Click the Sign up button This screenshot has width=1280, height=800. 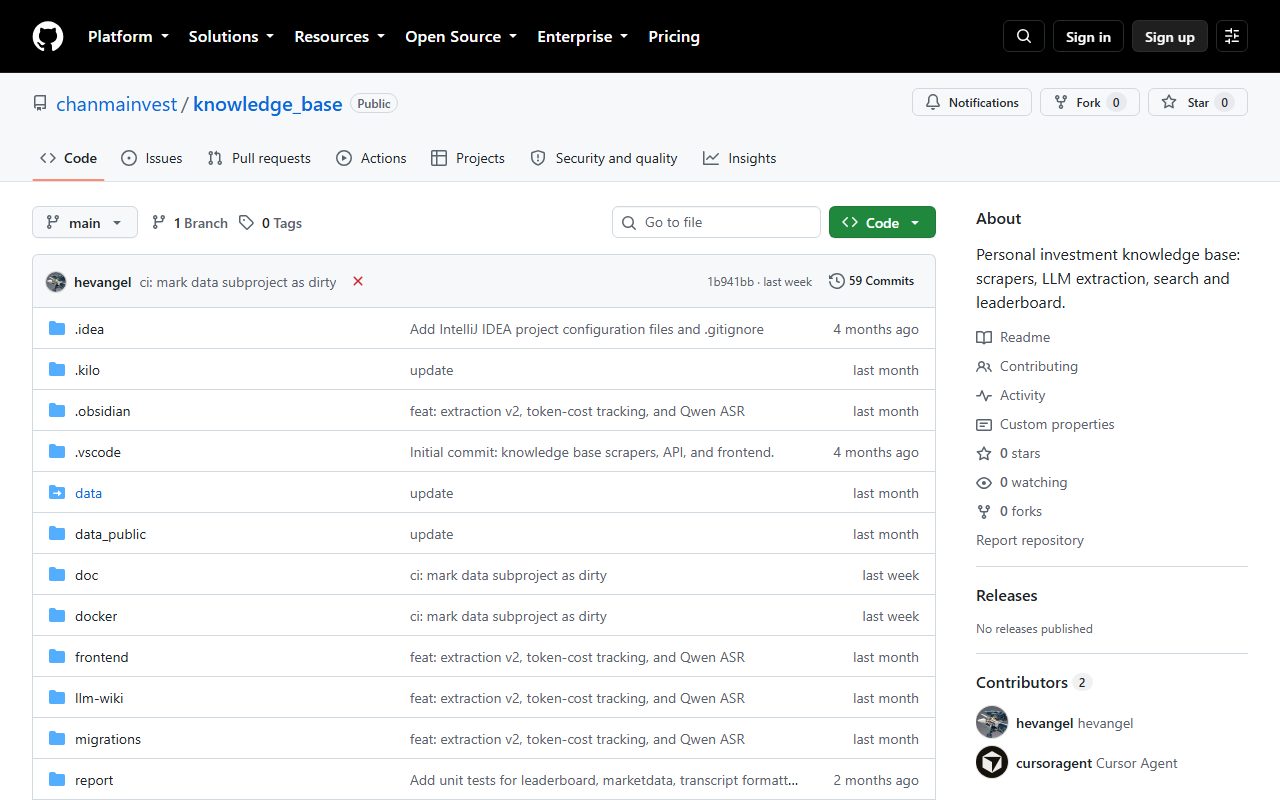[x=1170, y=36]
